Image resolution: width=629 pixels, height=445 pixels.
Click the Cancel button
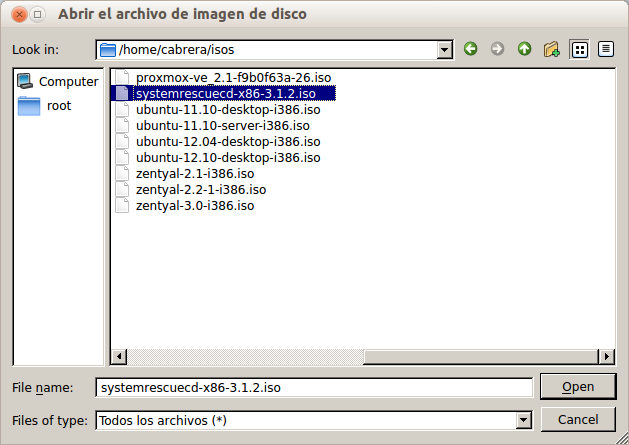point(578,420)
